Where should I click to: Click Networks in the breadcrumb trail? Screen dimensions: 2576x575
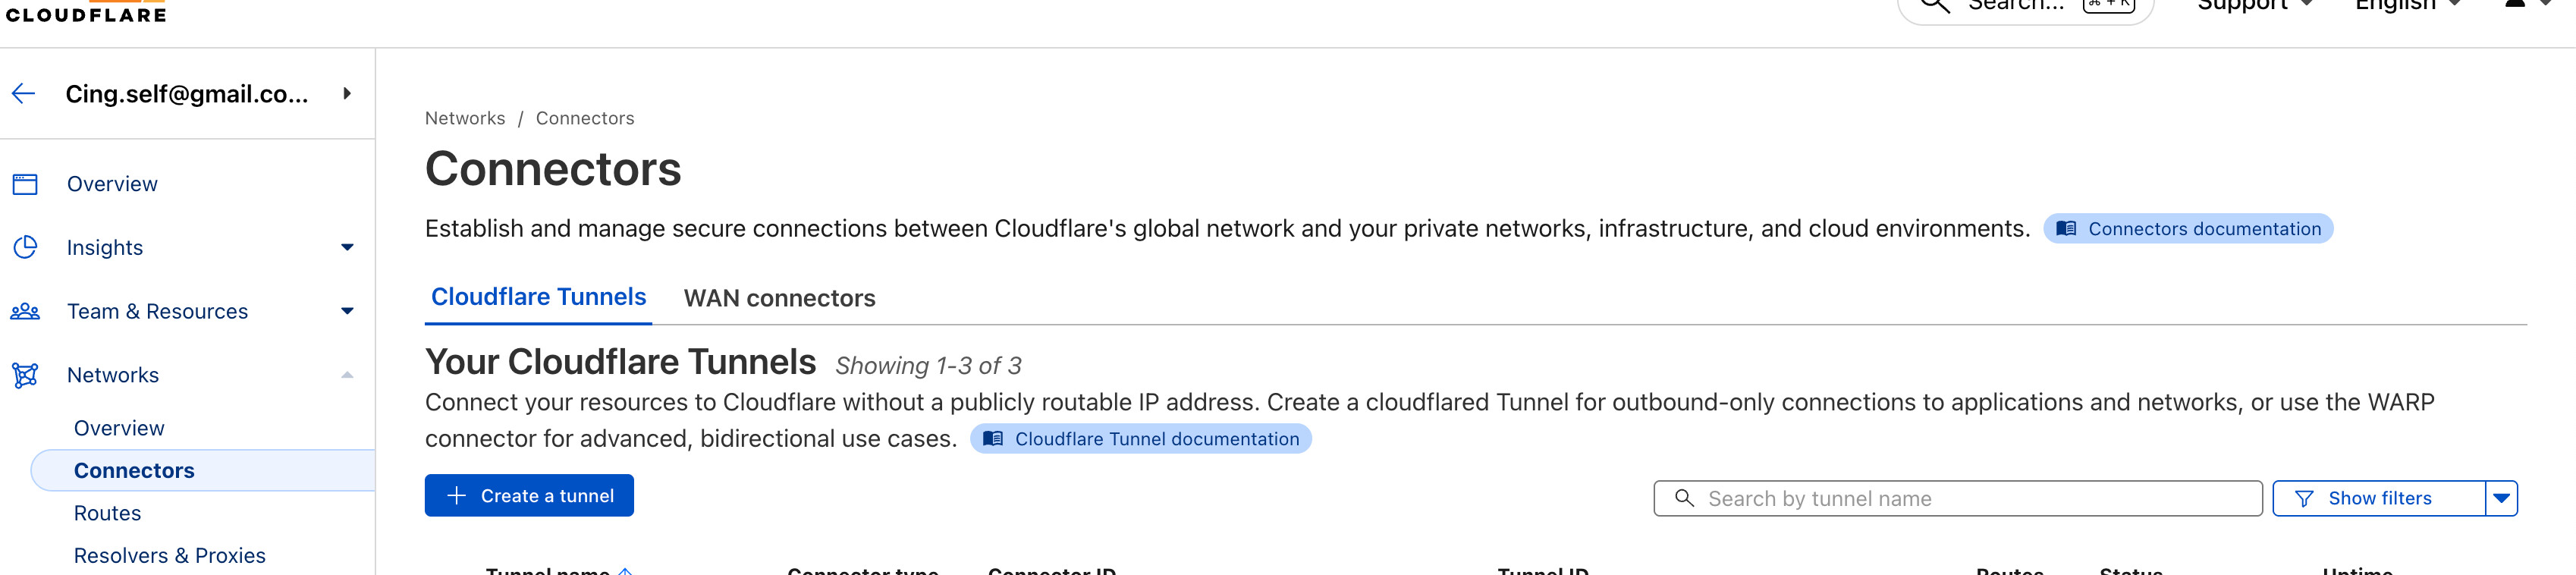click(x=465, y=118)
